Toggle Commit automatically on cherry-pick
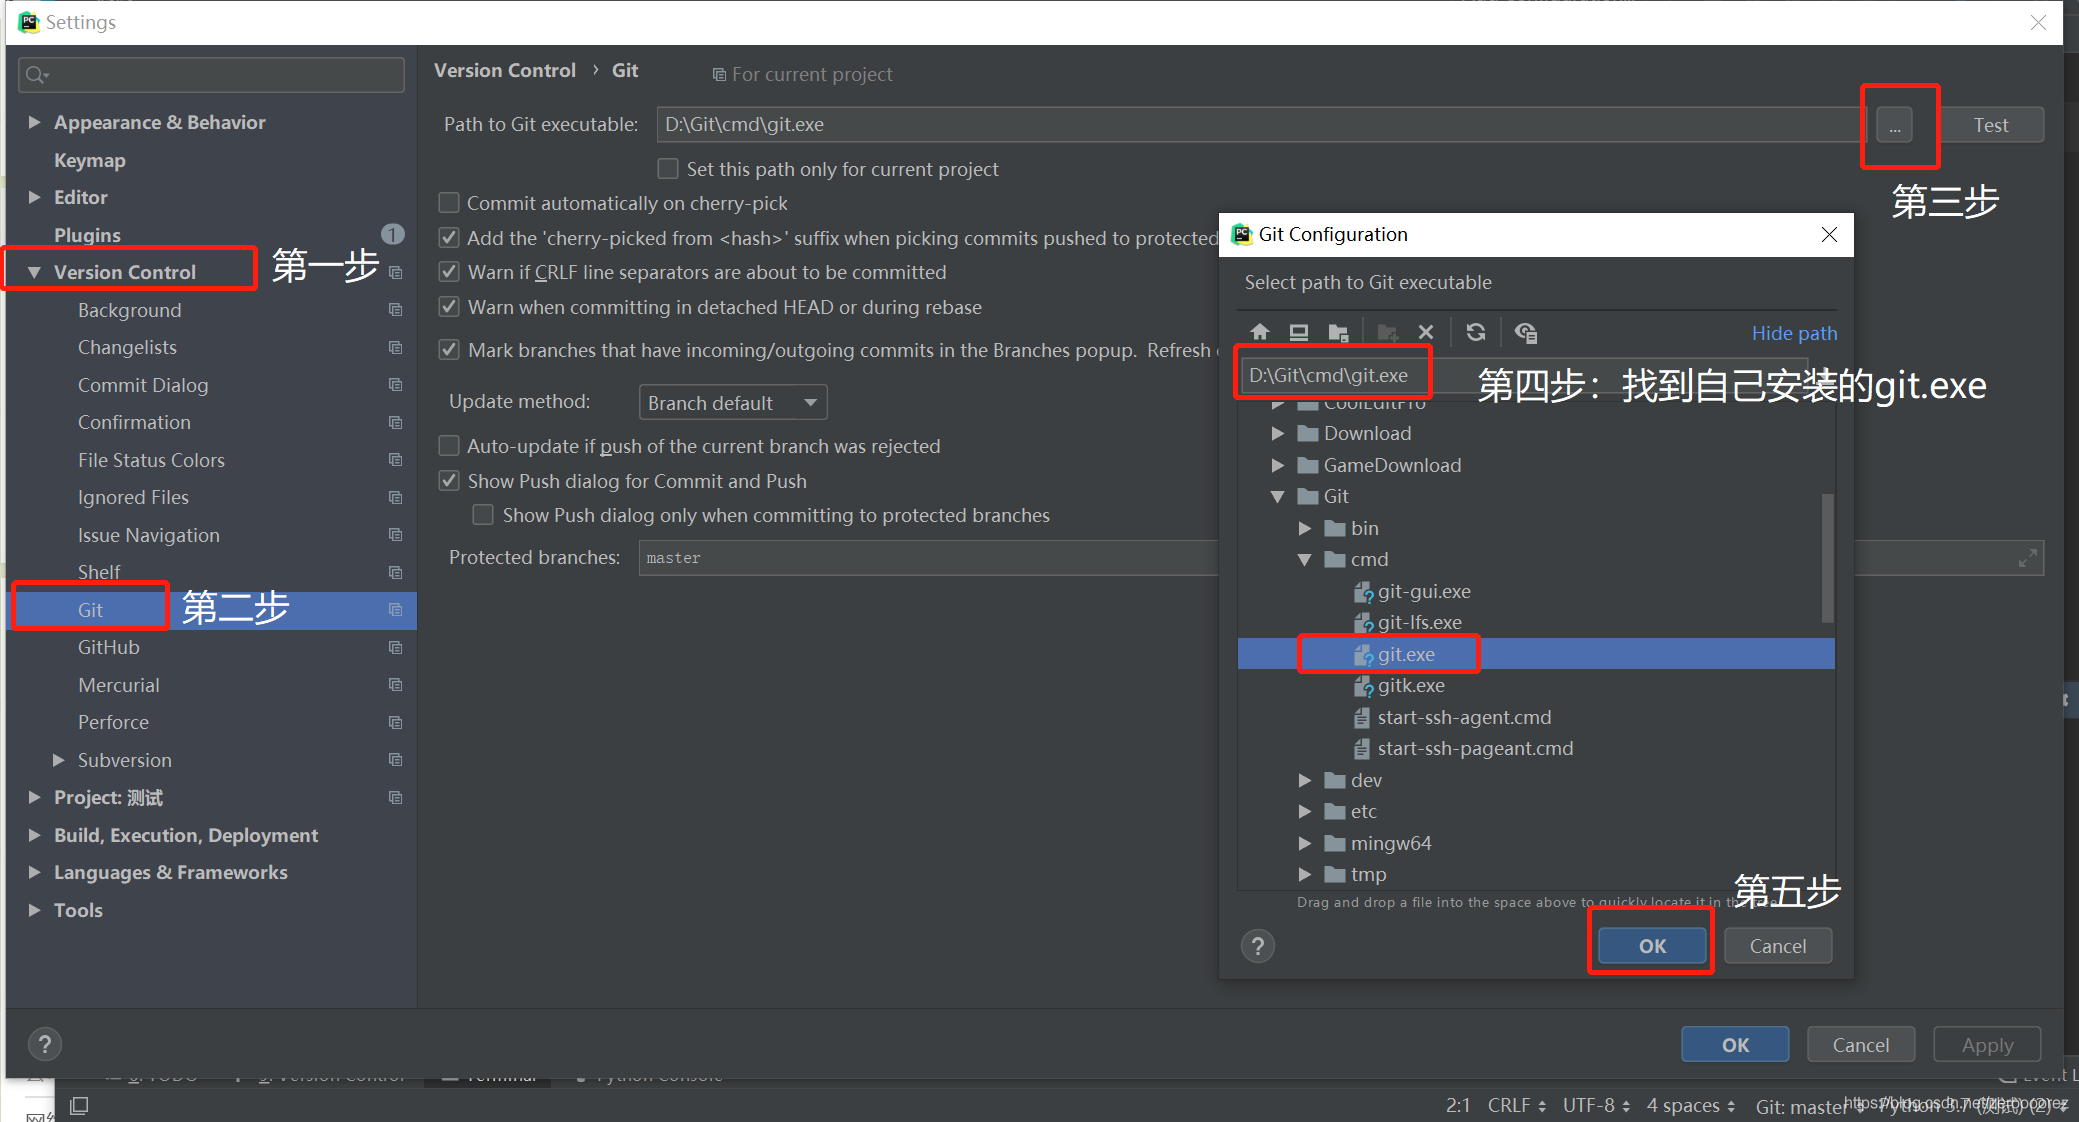The width and height of the screenshot is (2079, 1122). (x=450, y=203)
